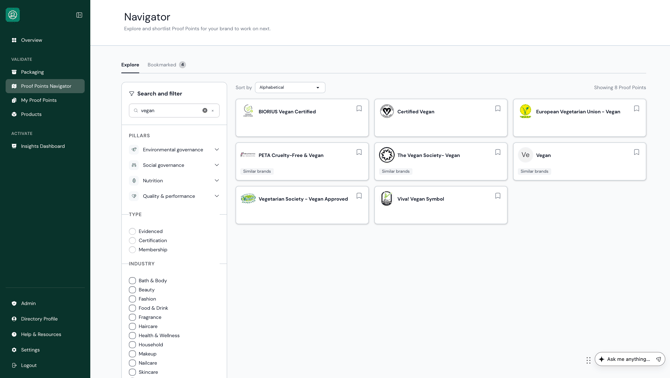
Task: Open the Insights Dashboard page
Action: click(45, 146)
